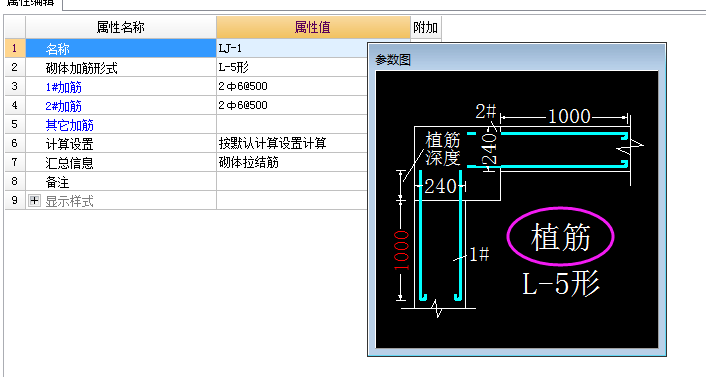Click the 砌体拉结筋 value cell
The image size is (706, 377).
292,162
